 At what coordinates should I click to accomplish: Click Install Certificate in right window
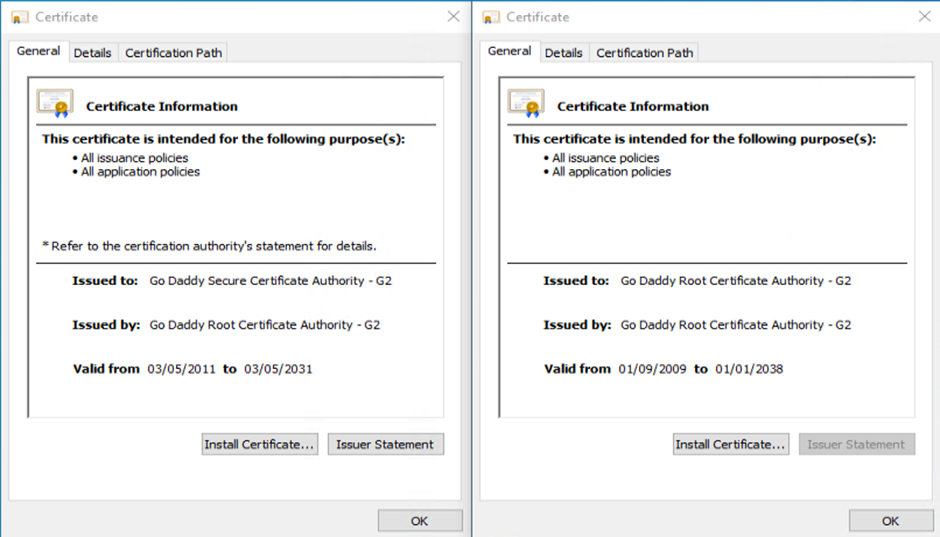pyautogui.click(x=731, y=444)
